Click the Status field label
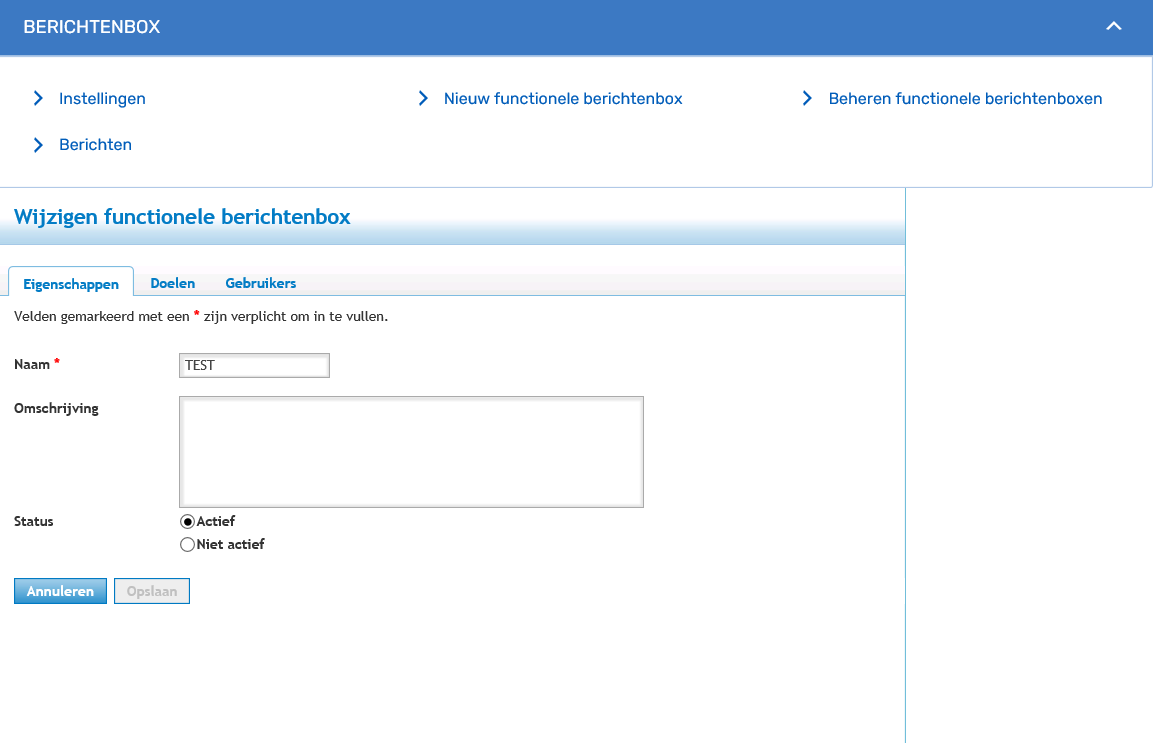 (x=34, y=522)
